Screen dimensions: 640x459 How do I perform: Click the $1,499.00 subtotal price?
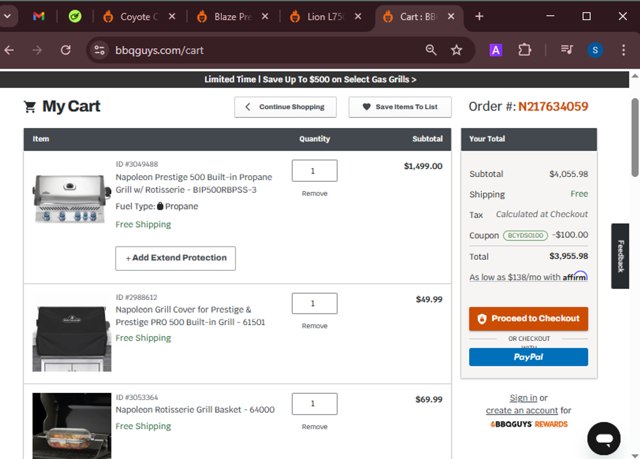pos(423,166)
